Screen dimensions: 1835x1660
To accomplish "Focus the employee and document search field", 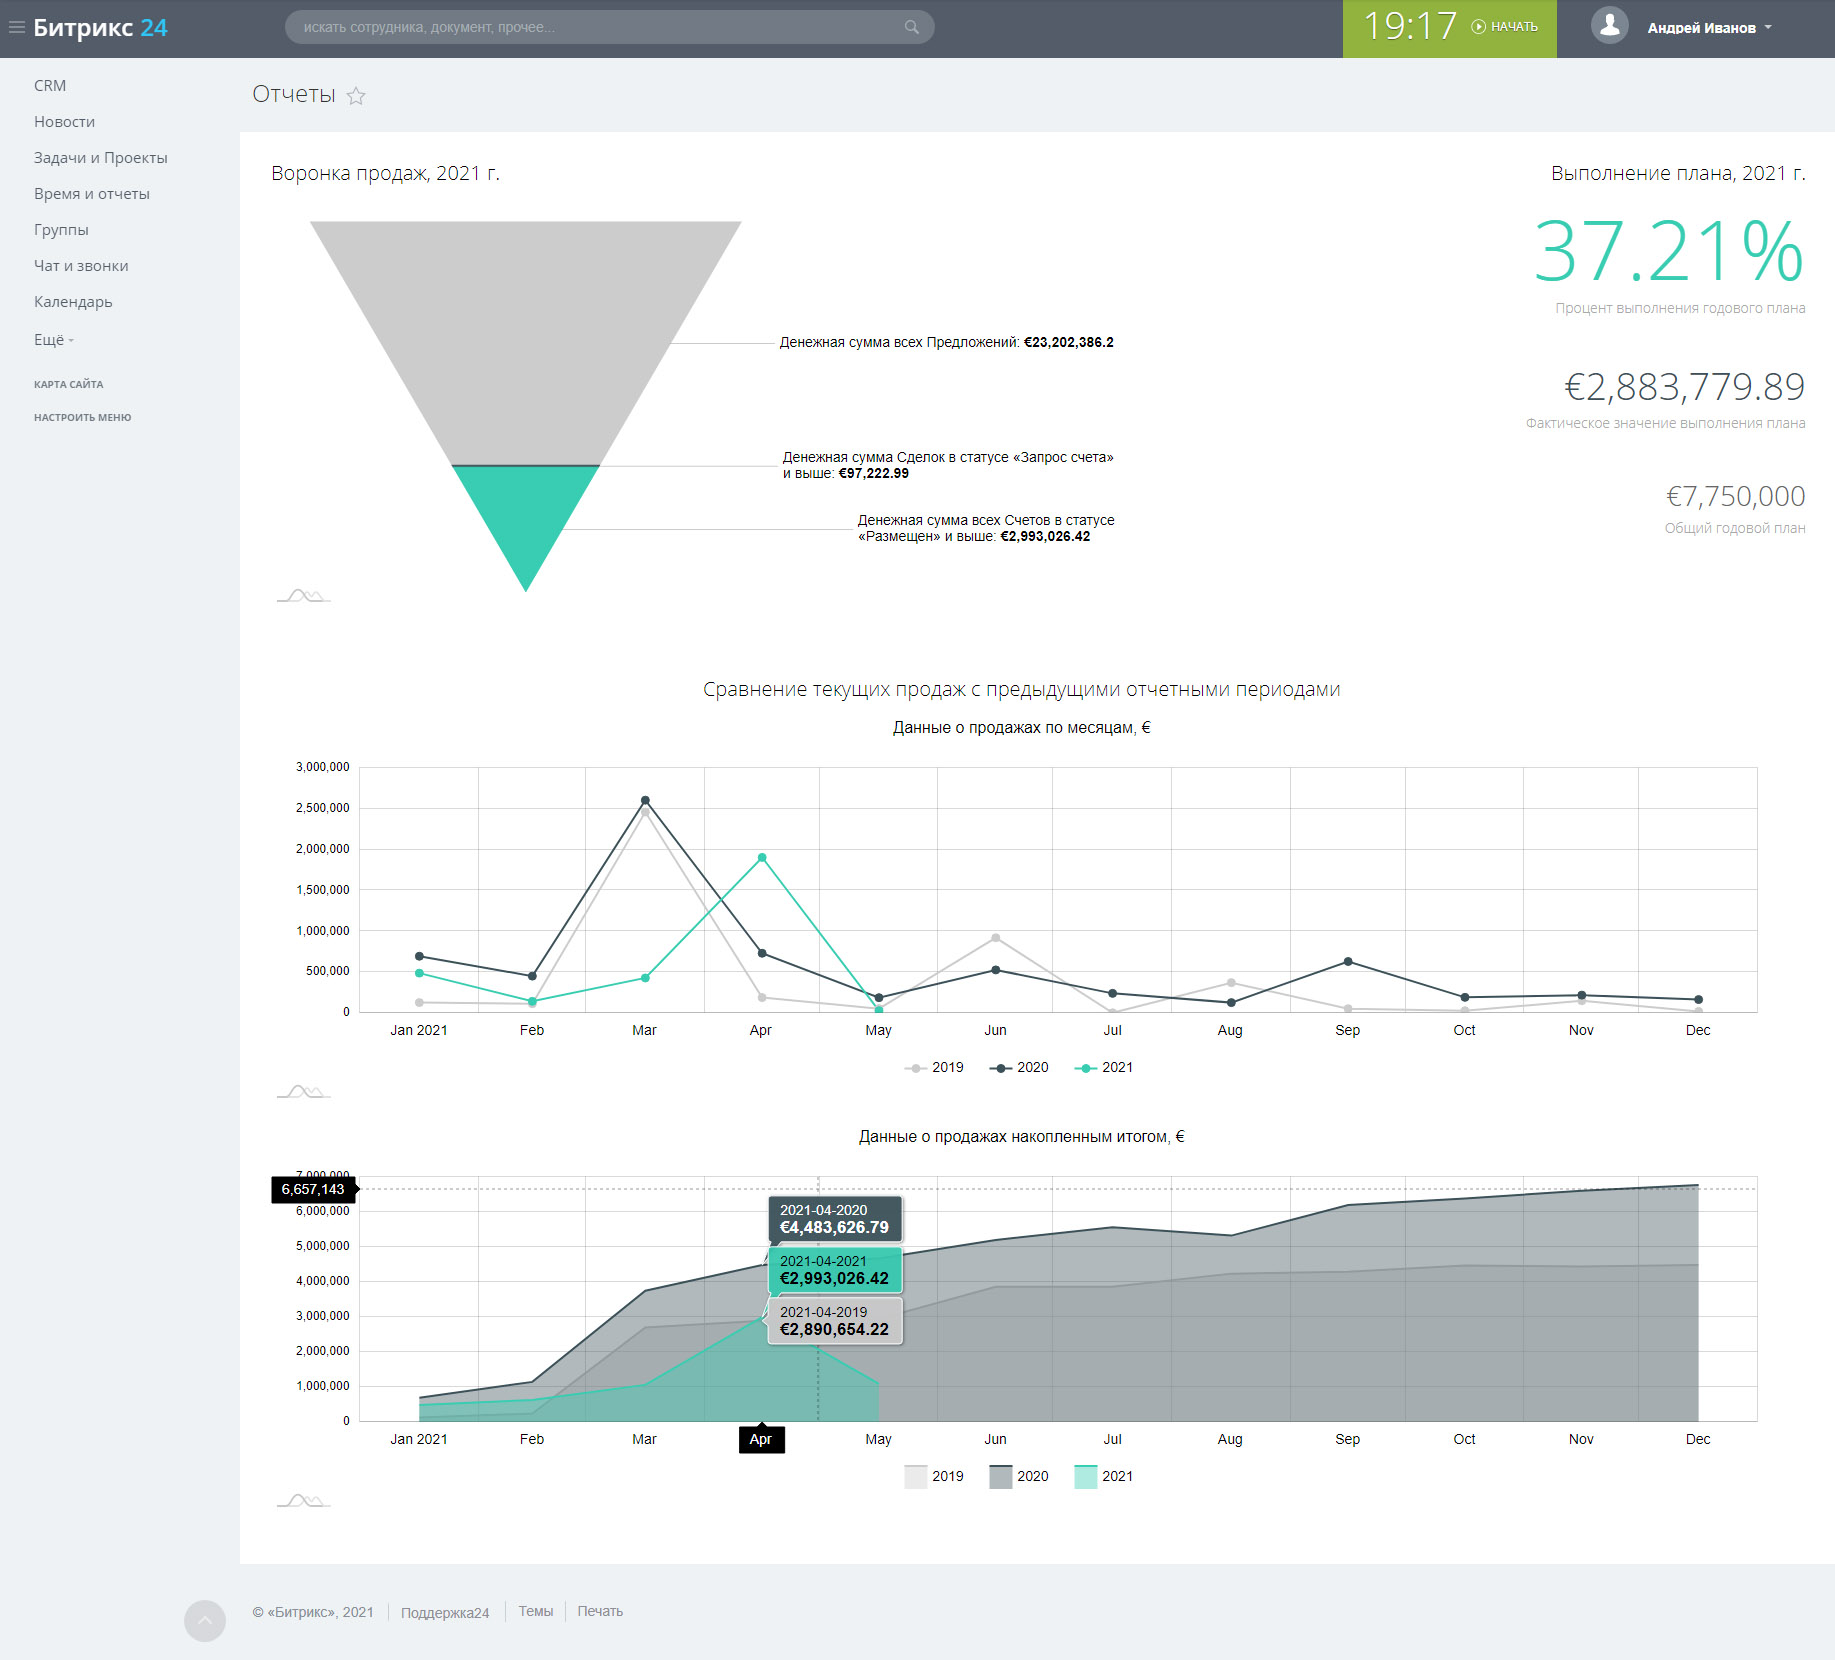I will pos(600,27).
